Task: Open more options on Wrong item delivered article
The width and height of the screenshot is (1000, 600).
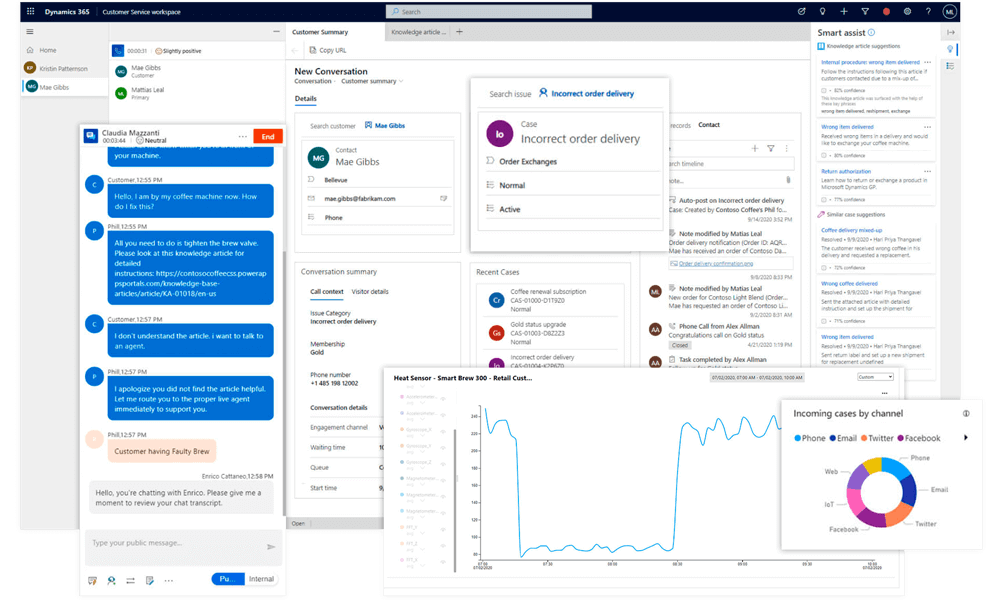Action: click(x=927, y=127)
